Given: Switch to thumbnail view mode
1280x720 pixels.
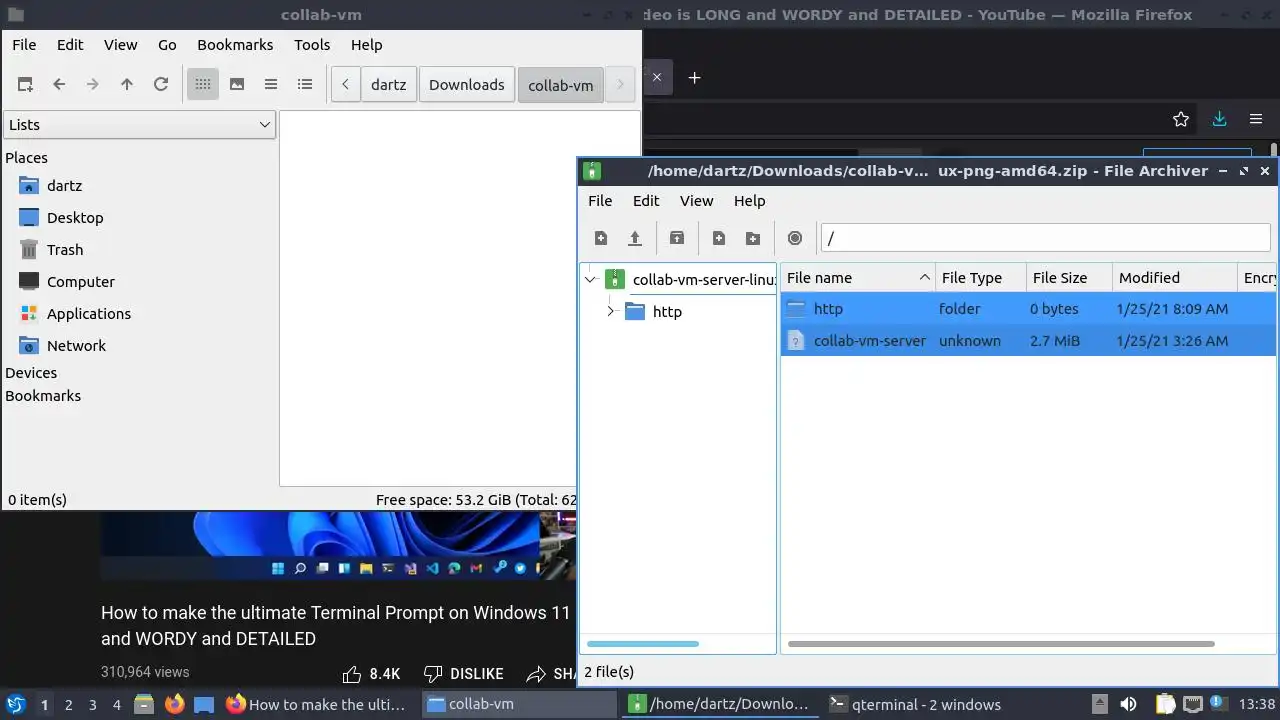Looking at the screenshot, I should (237, 84).
